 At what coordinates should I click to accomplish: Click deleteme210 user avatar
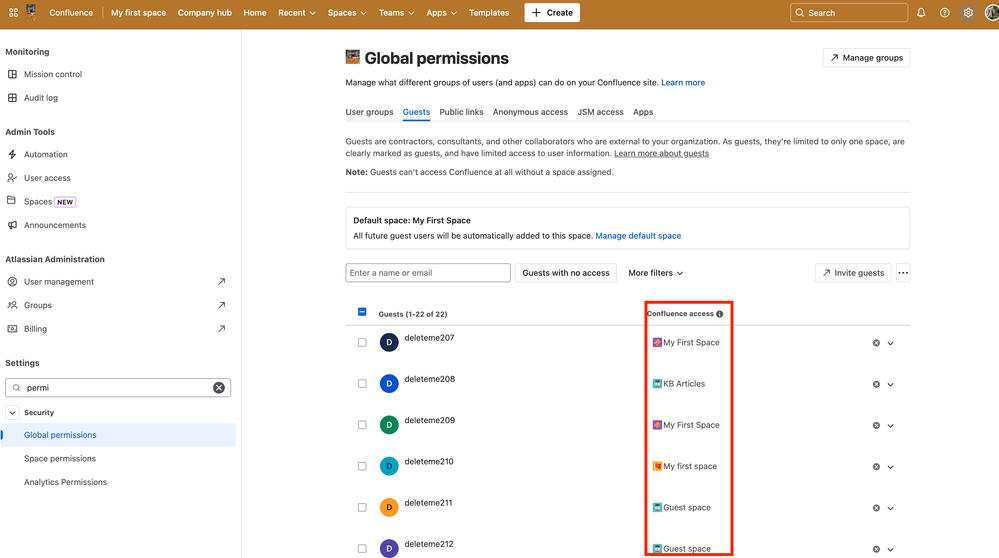(389, 466)
